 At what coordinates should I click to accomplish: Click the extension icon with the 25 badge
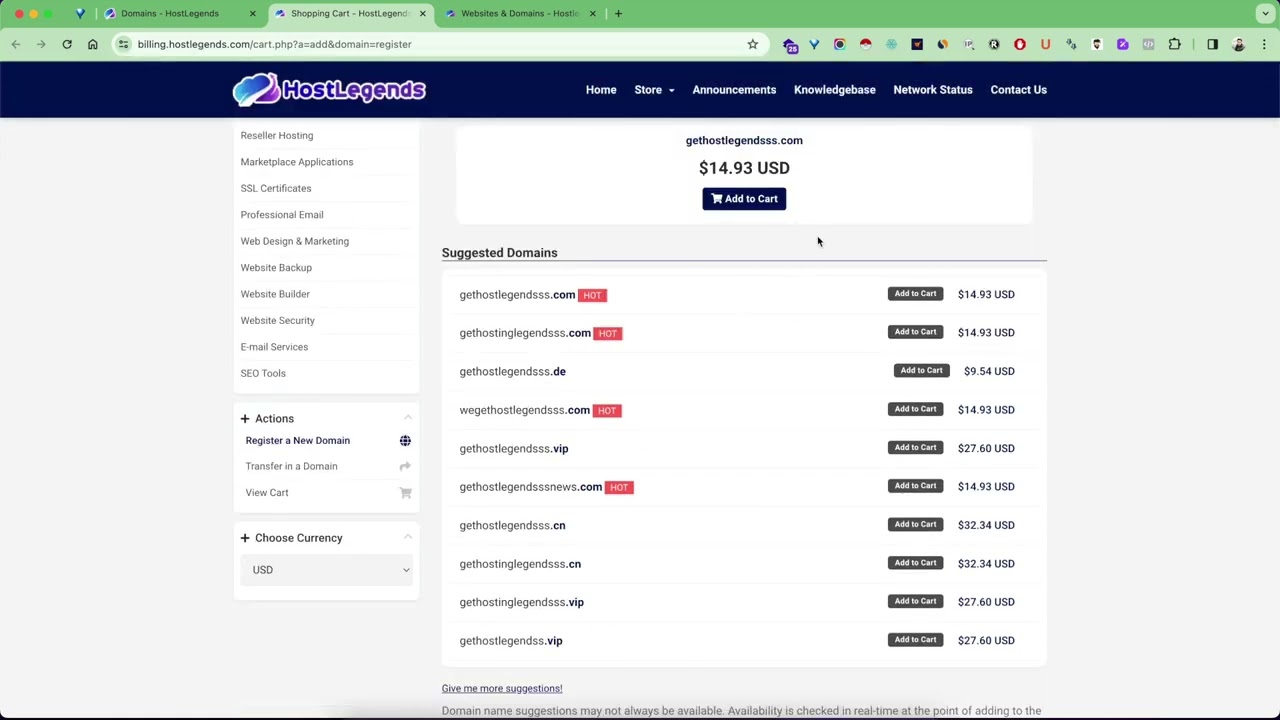789,45
